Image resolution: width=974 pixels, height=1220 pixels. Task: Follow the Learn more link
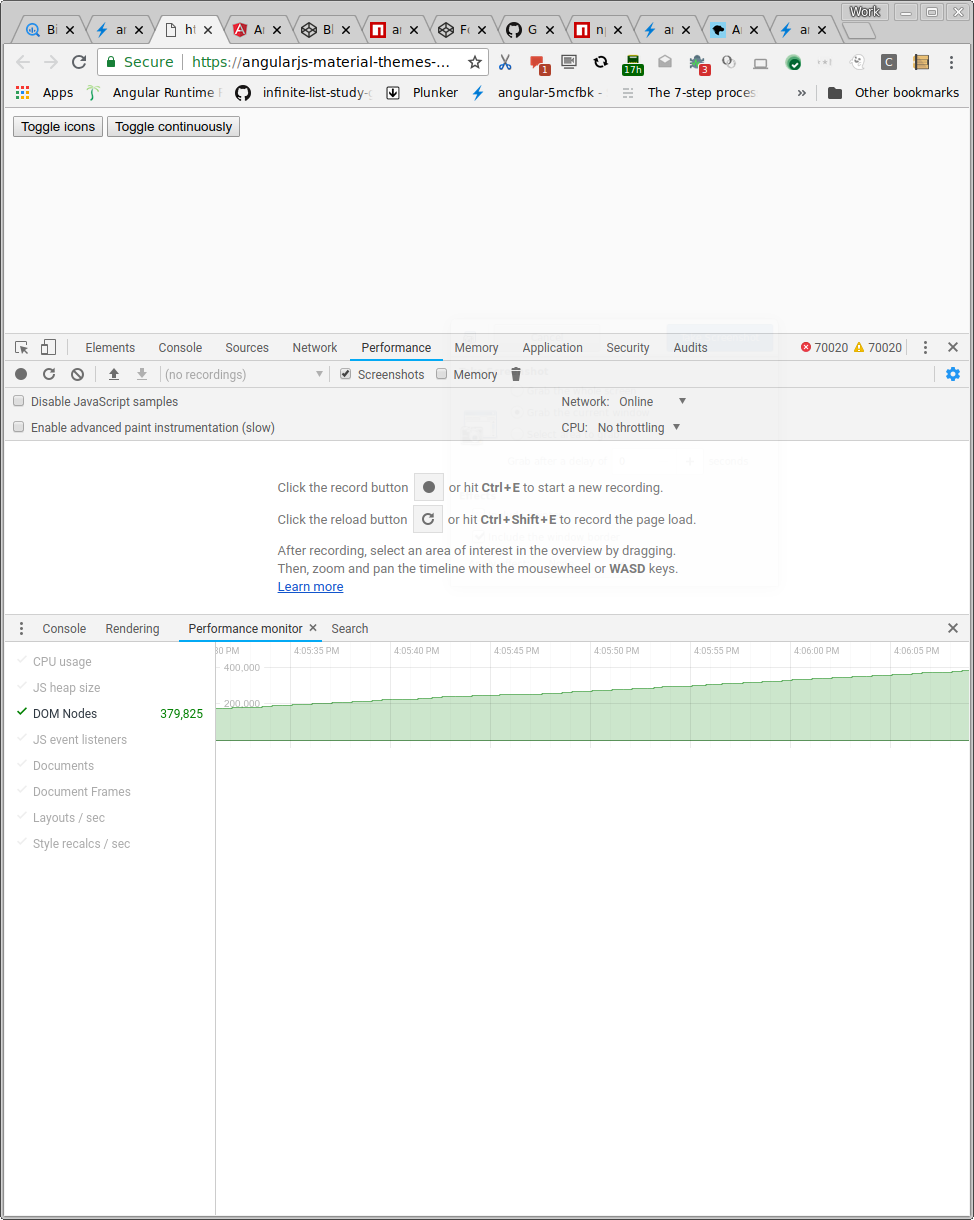click(310, 586)
